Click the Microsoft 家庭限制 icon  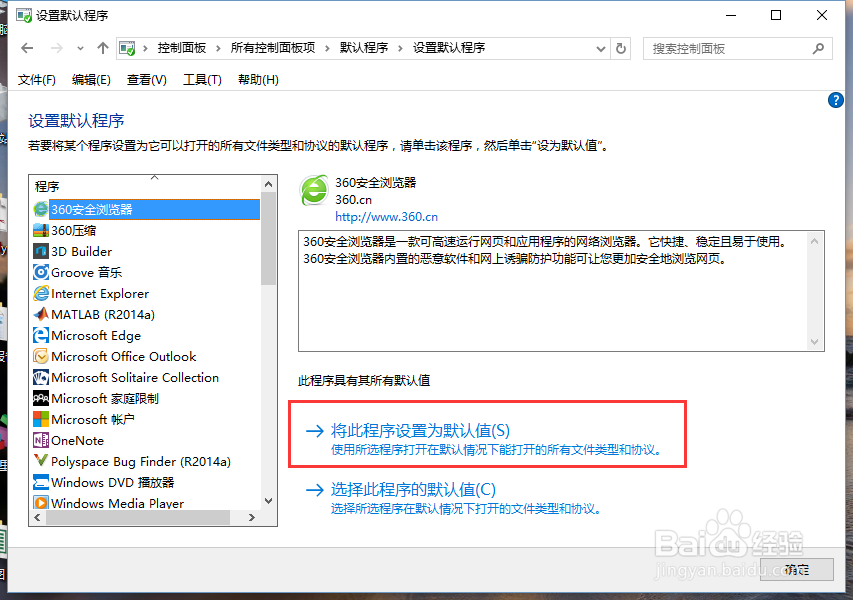point(41,399)
